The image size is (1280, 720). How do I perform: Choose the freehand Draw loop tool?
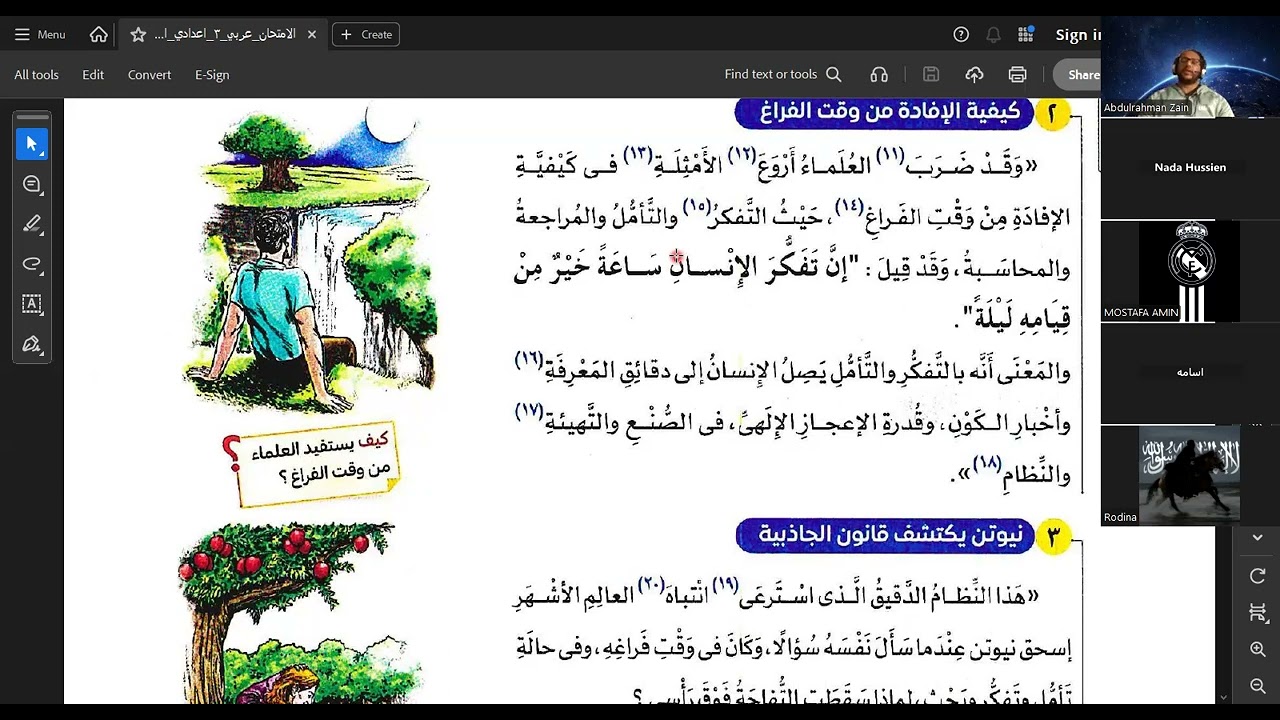tap(31, 264)
